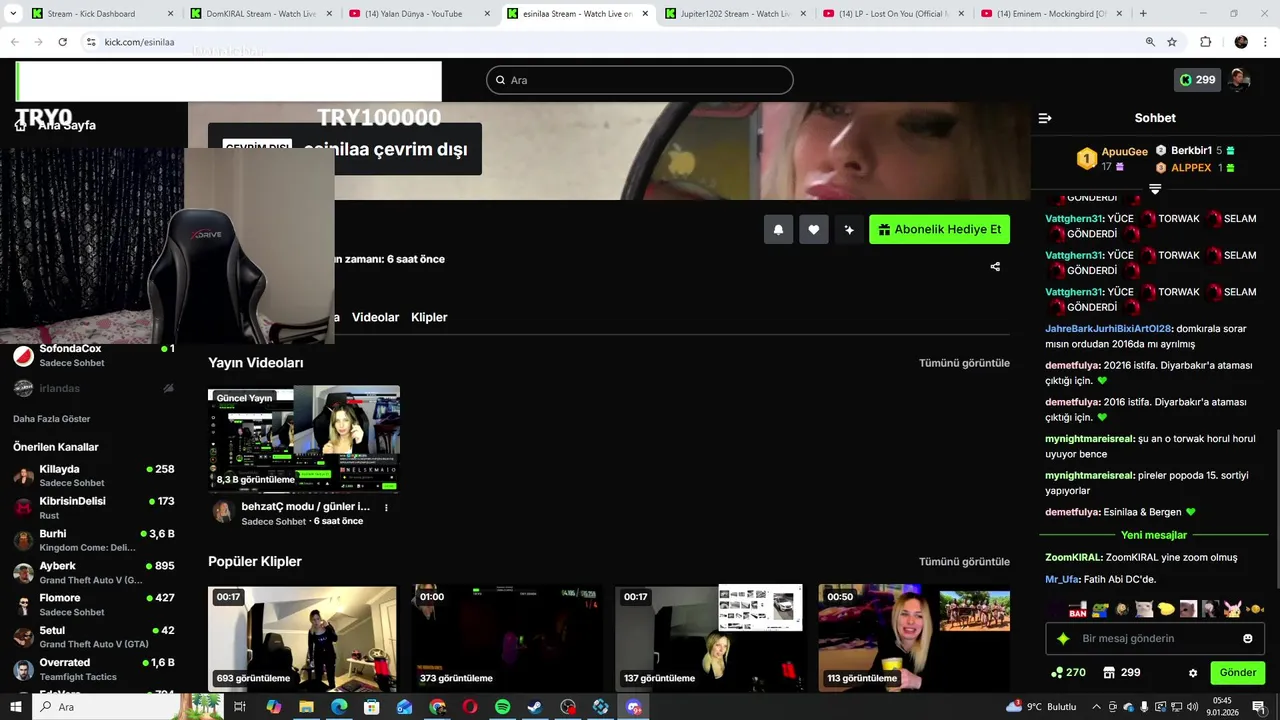Open the Ayberk recommended channel
This screenshot has width=1280, height=720.
point(94,572)
